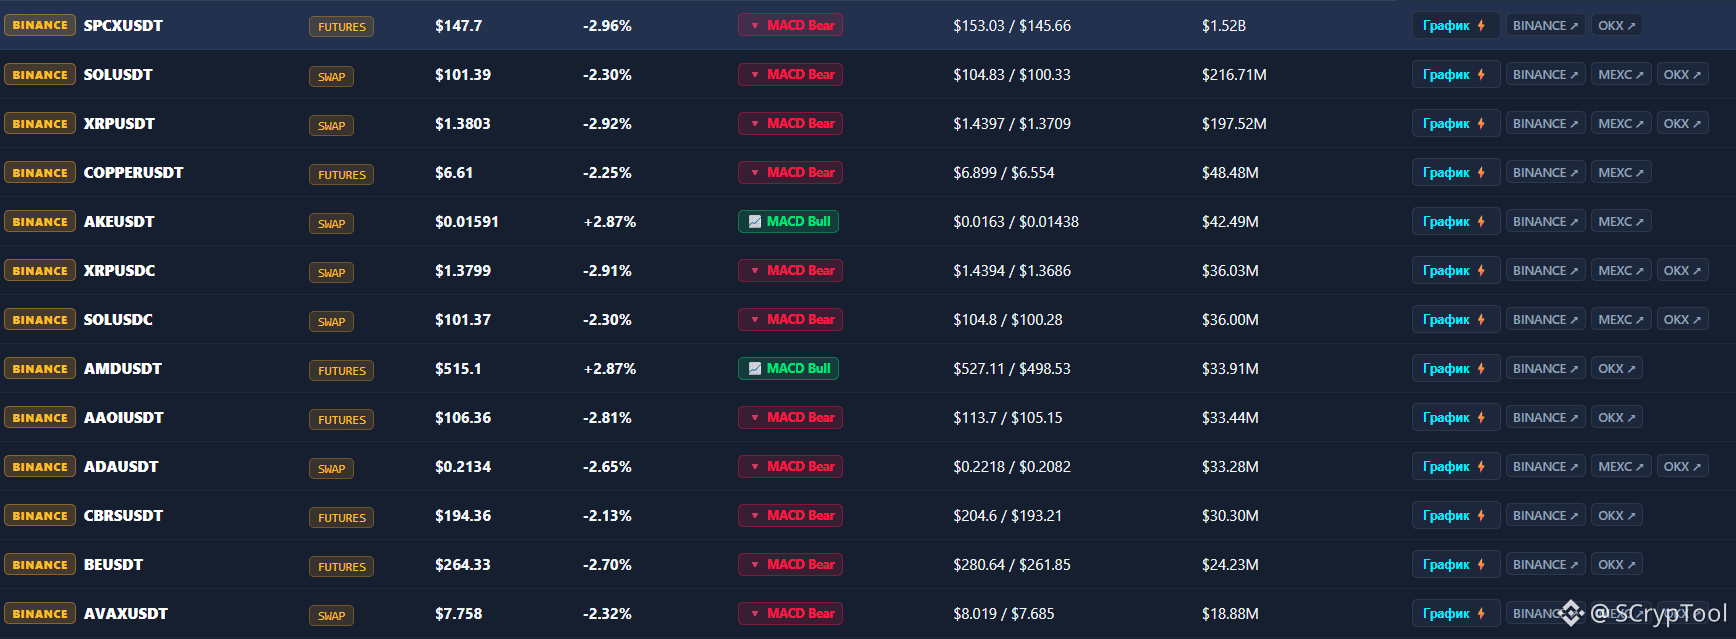Click the MACD Bear badge for BEUSDT
Screen dimensions: 1736x639
790,564
